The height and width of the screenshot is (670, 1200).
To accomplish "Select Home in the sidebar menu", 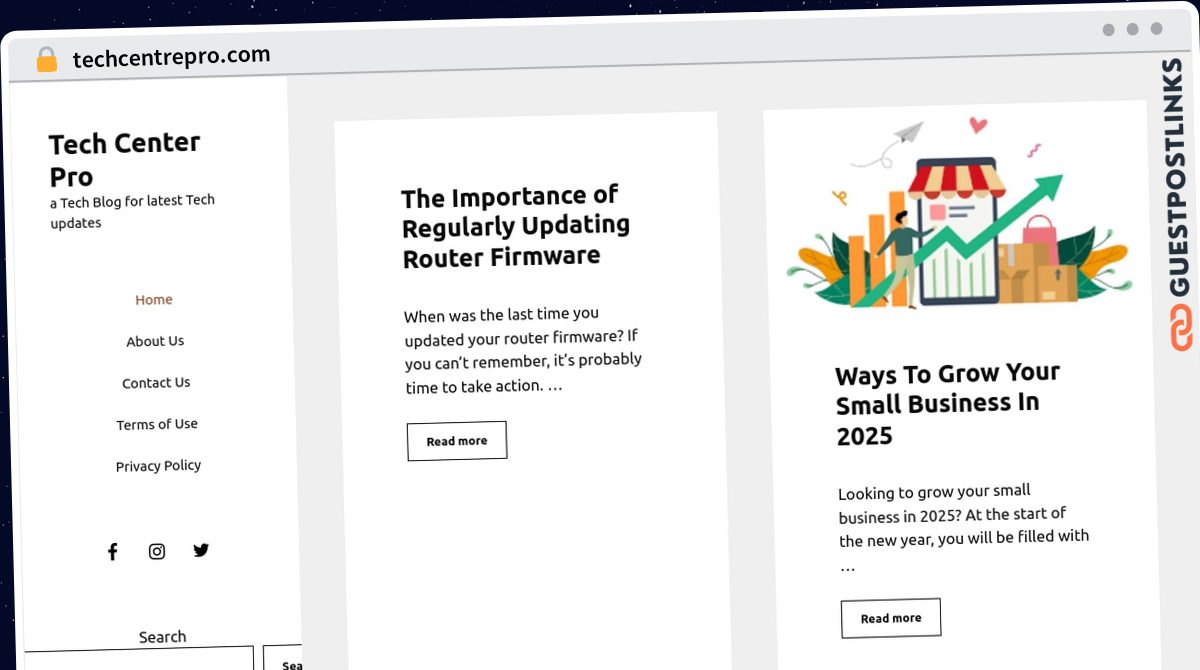I will (154, 300).
